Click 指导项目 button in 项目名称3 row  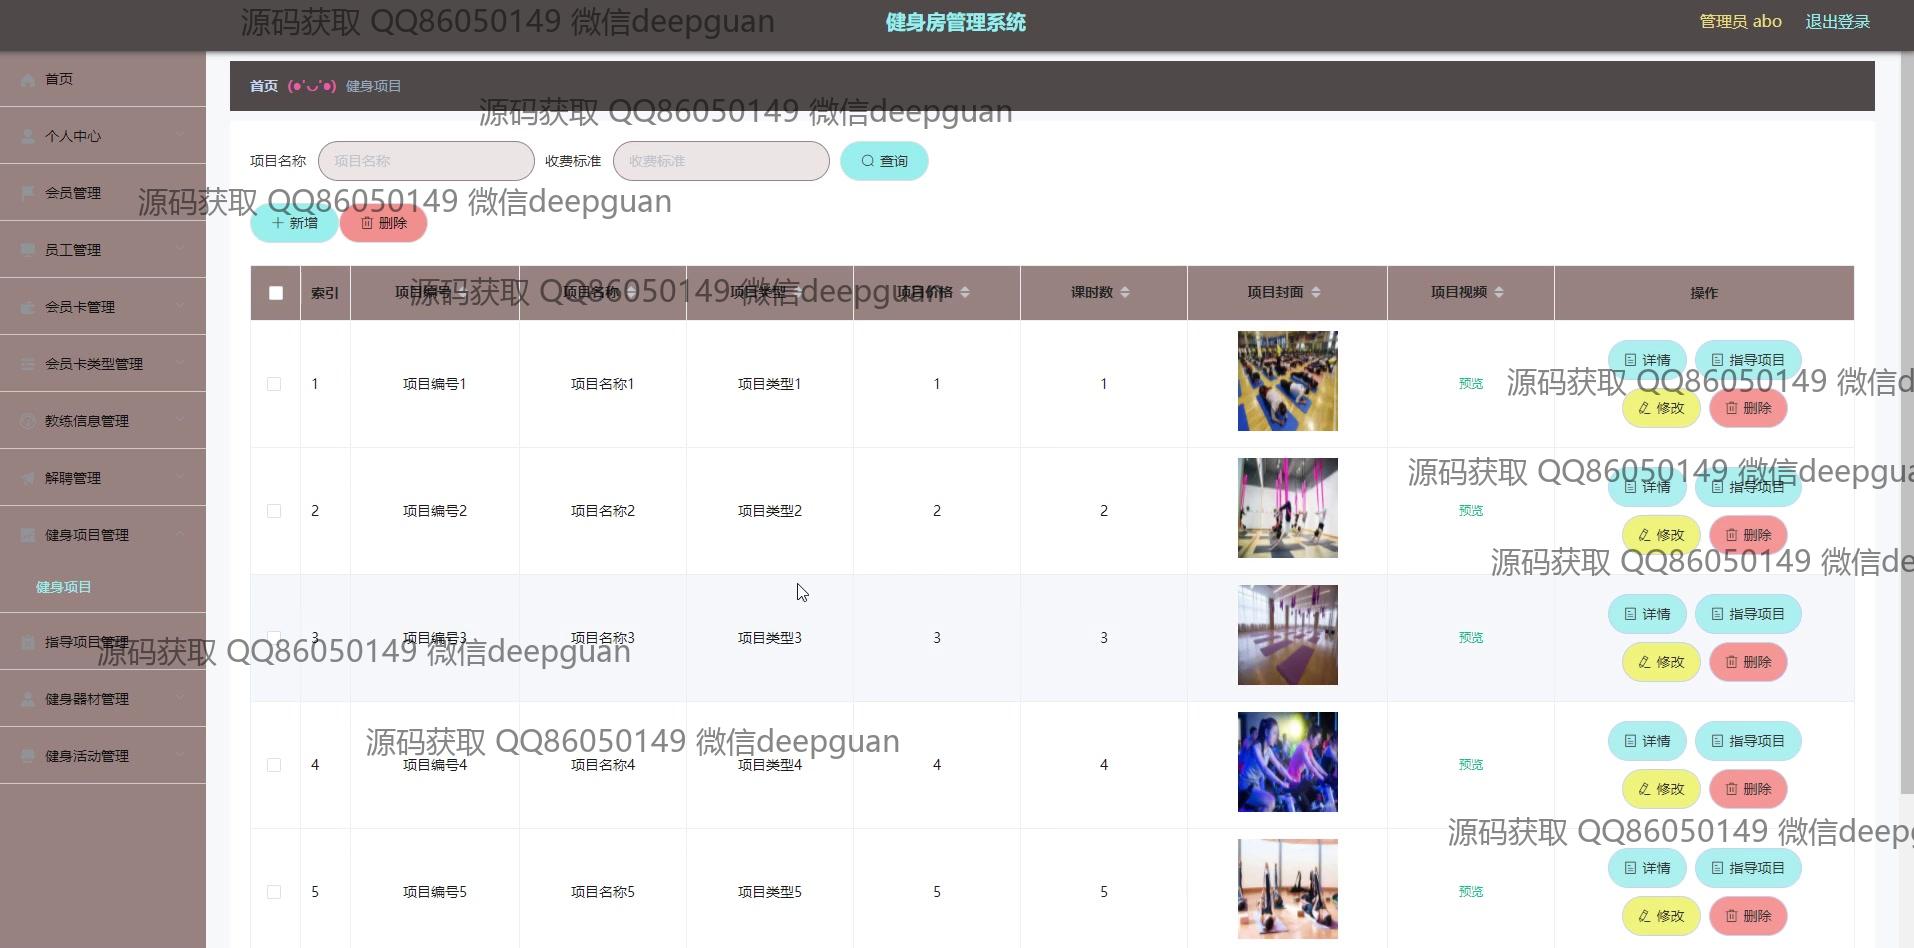coord(1748,614)
